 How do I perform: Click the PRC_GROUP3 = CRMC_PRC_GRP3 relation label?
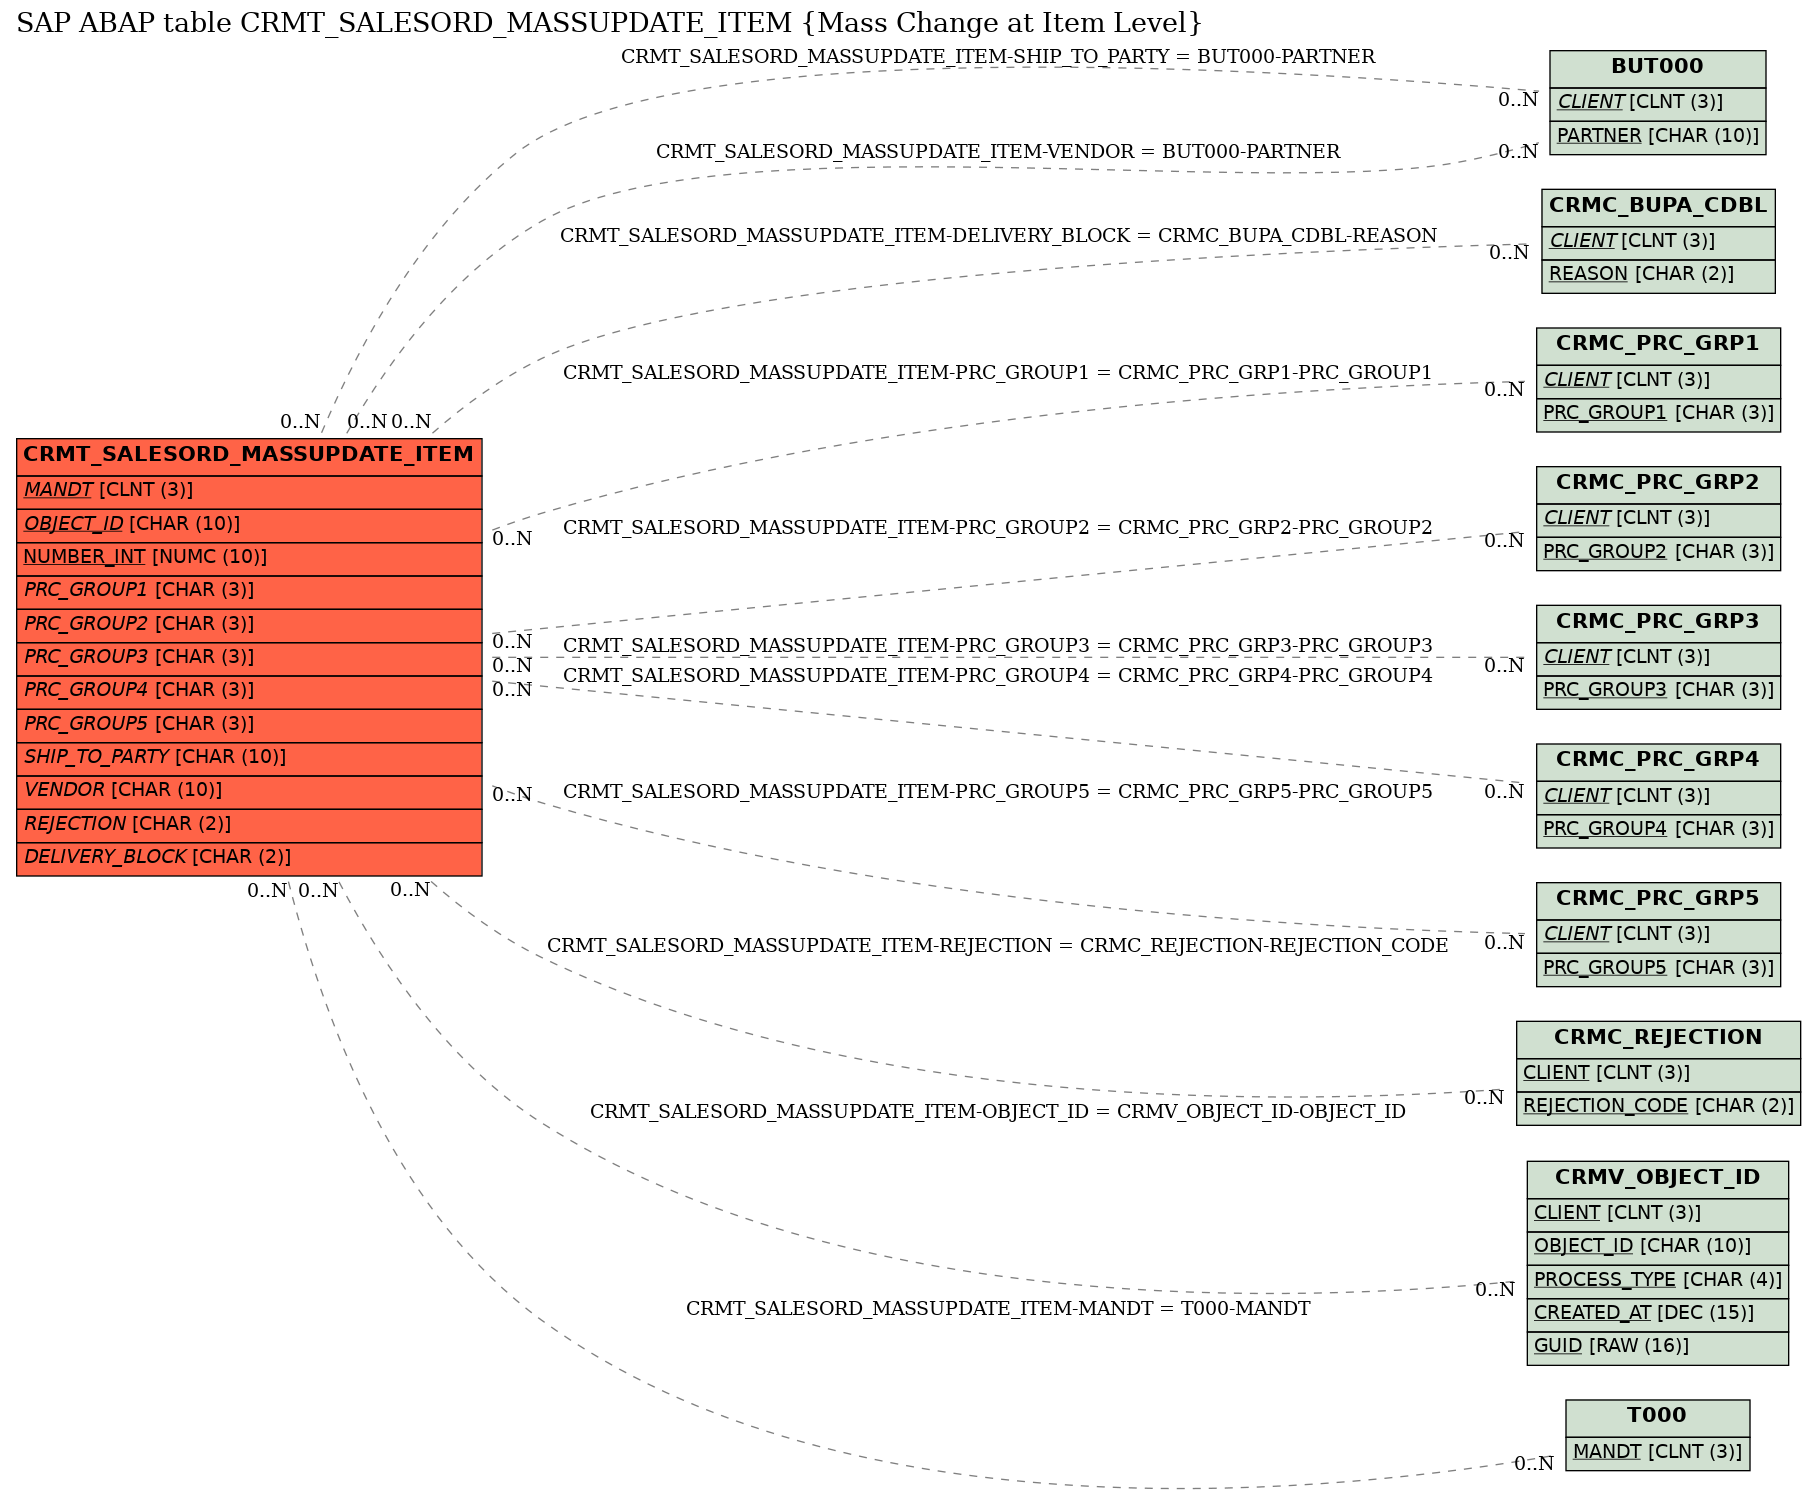(x=998, y=646)
